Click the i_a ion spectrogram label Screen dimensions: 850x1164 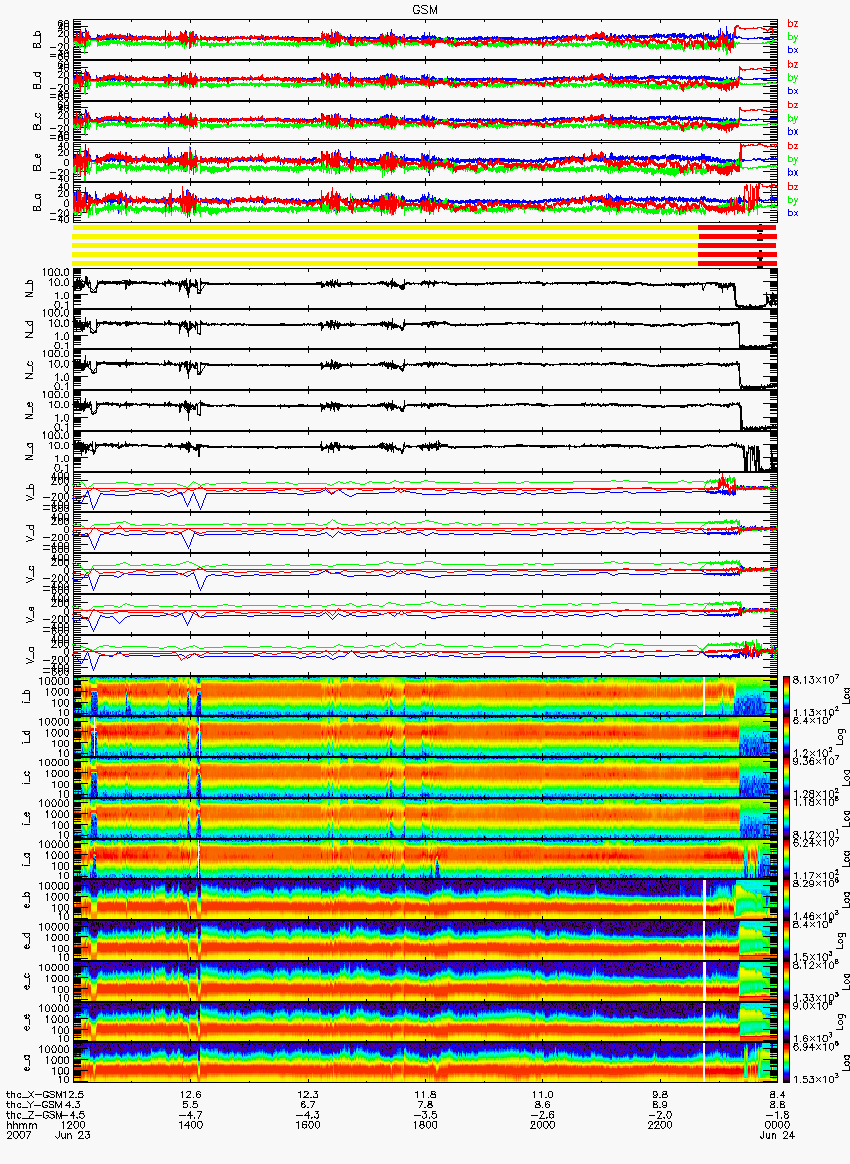[27, 860]
